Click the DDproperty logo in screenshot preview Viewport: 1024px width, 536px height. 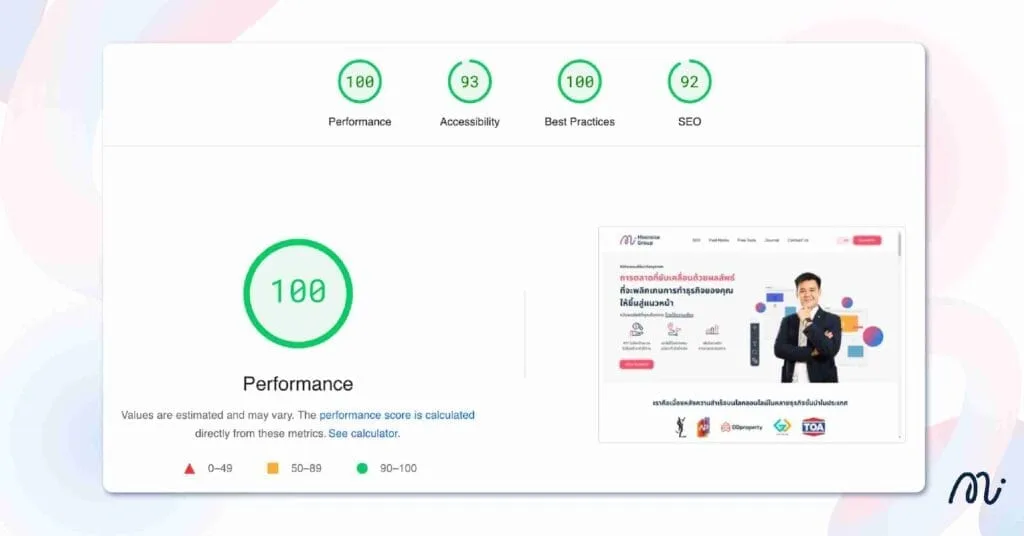click(741, 427)
